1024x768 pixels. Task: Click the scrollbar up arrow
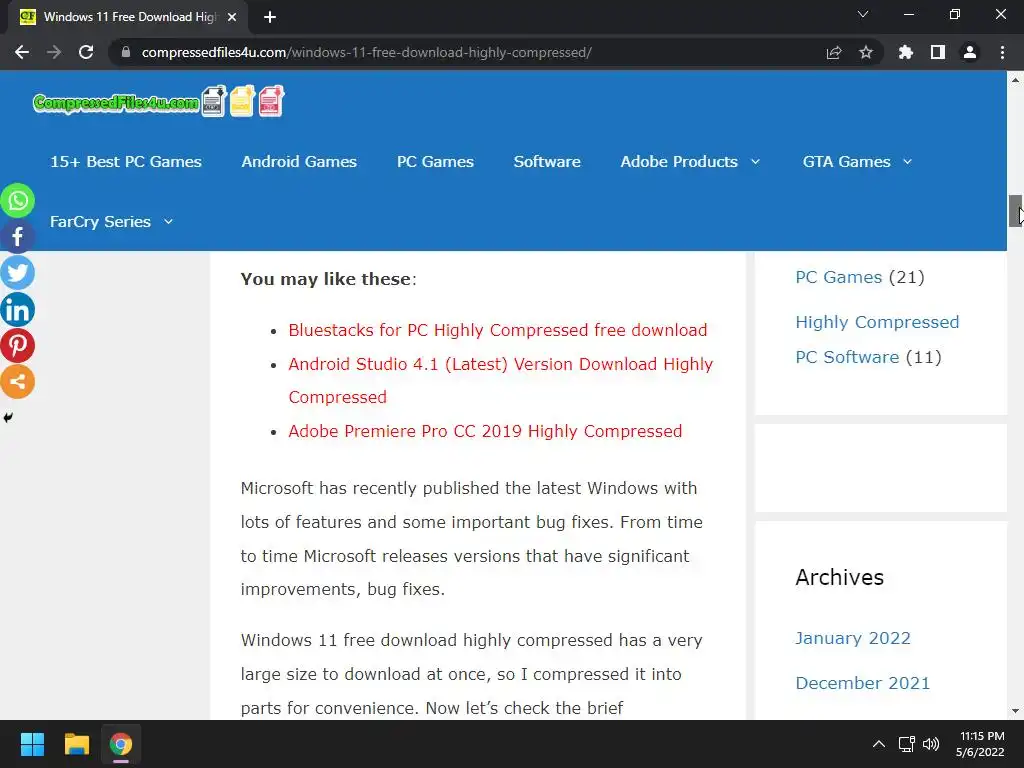coord(1016,80)
